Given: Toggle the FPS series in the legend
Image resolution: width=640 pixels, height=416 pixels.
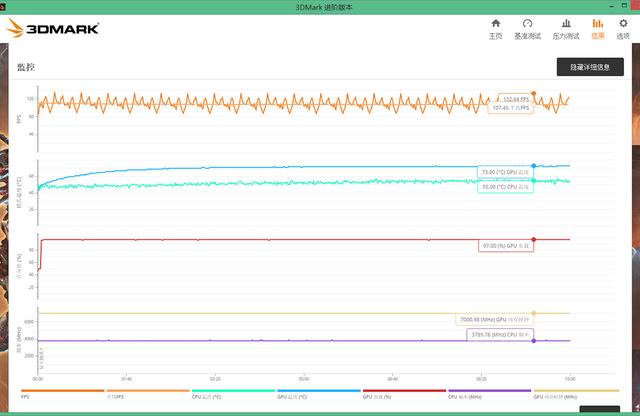Looking at the screenshot, I should coord(62,394).
